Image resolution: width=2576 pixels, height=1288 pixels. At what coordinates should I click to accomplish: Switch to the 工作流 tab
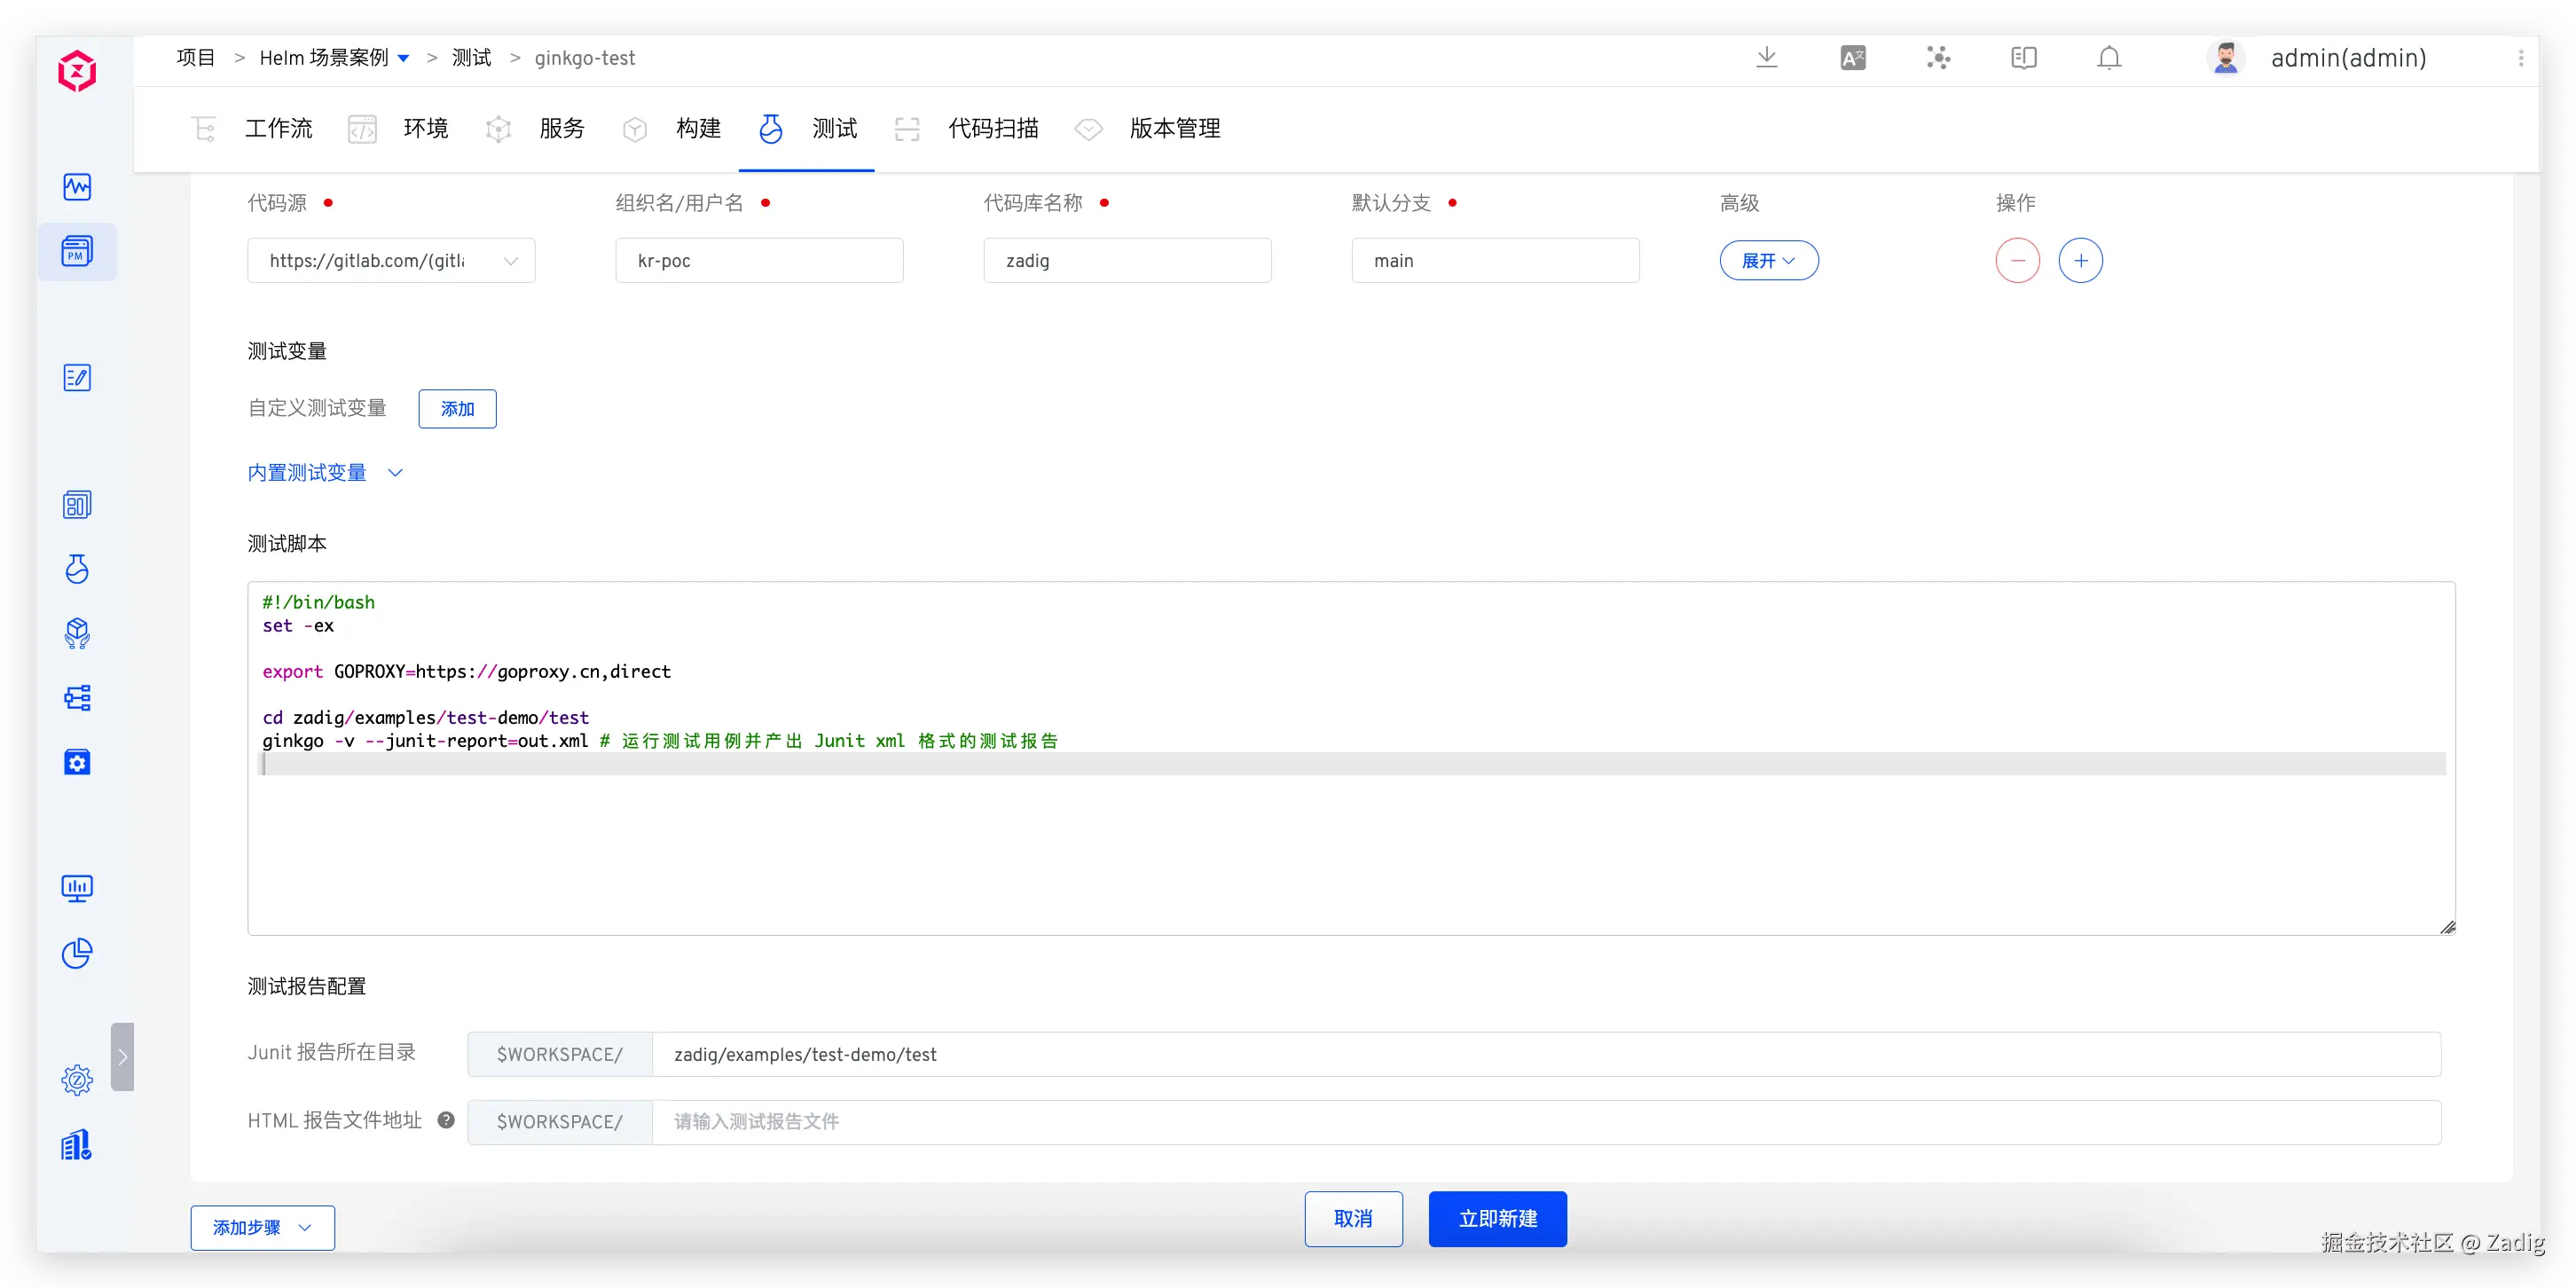(x=278, y=129)
